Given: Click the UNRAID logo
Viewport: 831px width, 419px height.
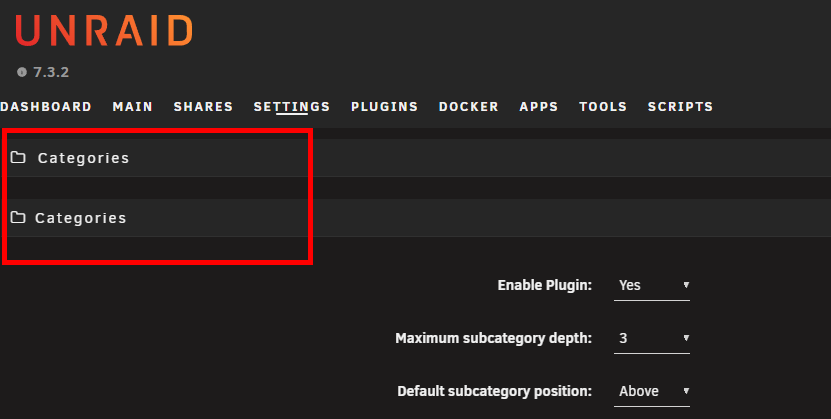Looking at the screenshot, I should tap(104, 31).
